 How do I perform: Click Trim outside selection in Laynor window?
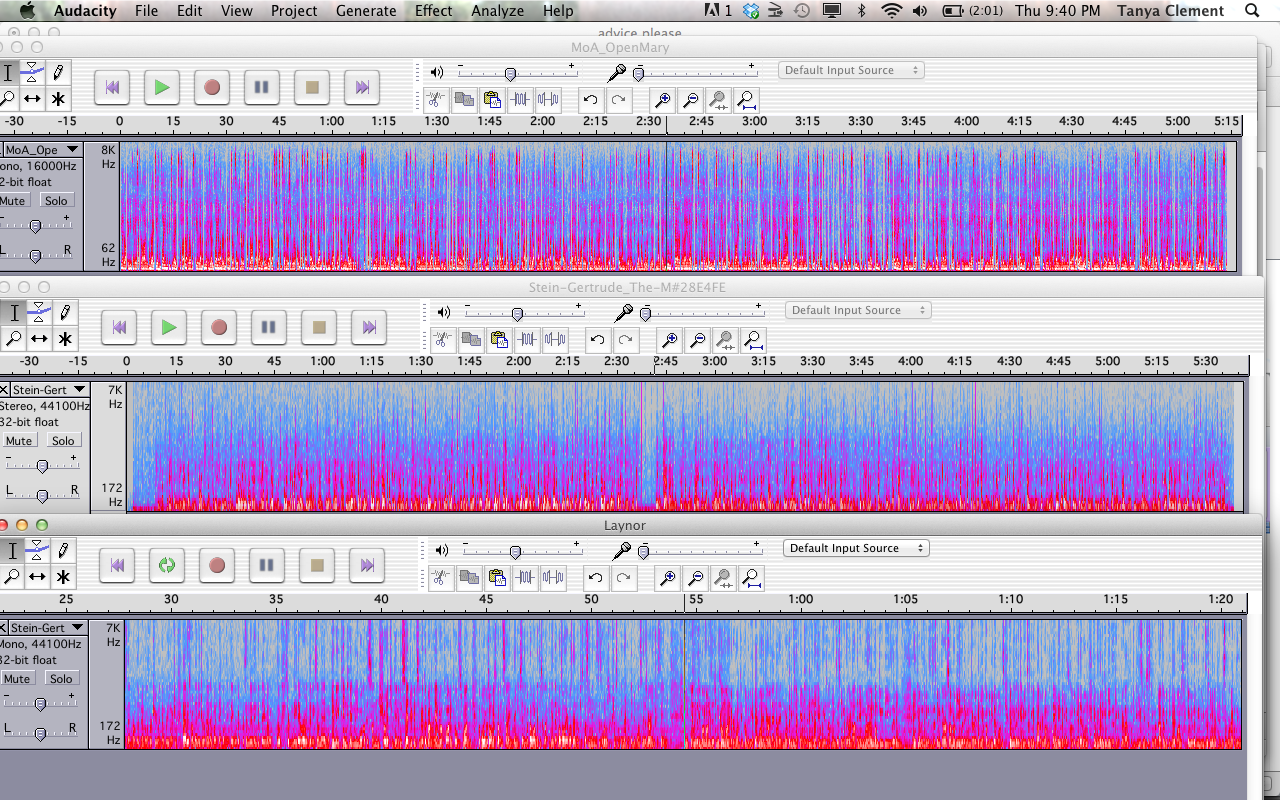tap(525, 577)
